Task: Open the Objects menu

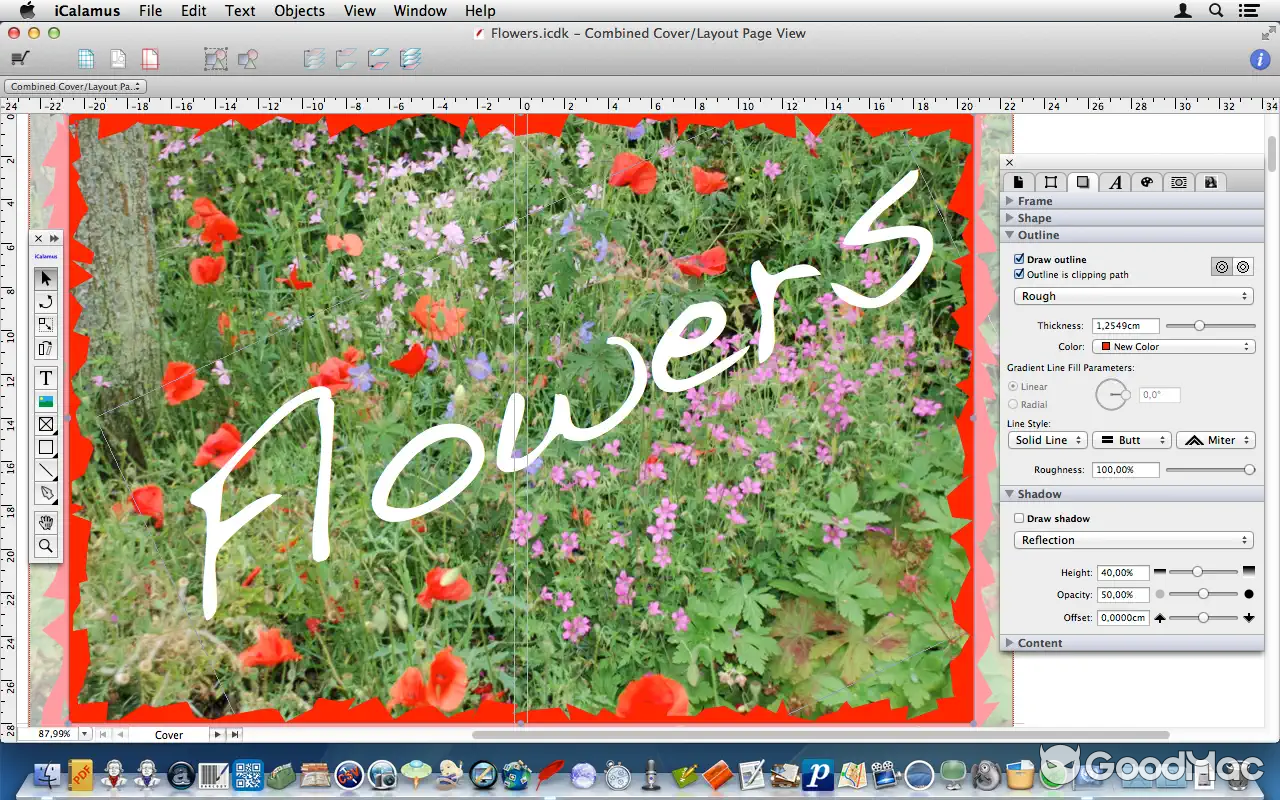Action: click(x=299, y=11)
